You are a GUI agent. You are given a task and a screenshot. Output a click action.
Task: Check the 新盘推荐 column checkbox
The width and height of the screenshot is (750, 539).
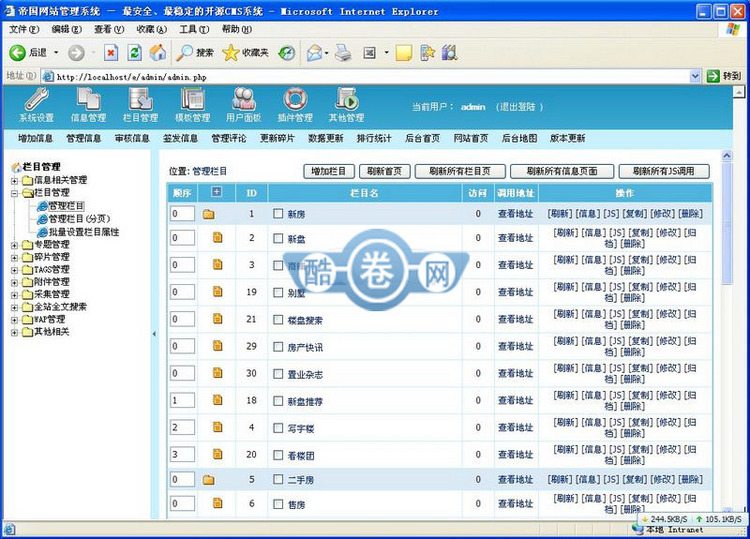[278, 400]
